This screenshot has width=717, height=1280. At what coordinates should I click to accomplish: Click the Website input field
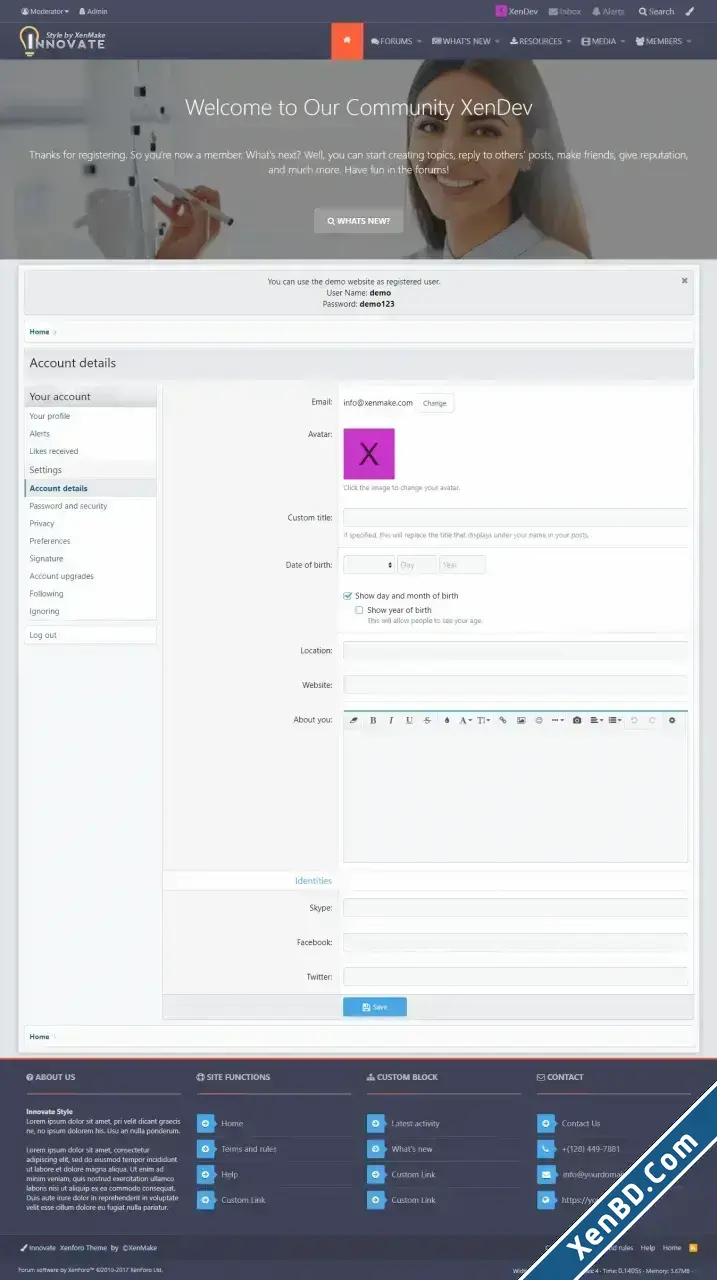[515, 685]
